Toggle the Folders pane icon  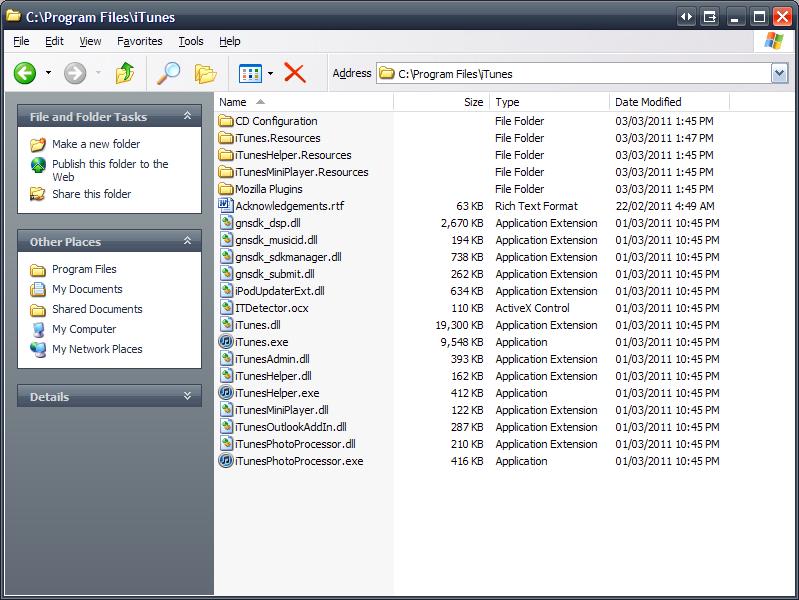[205, 74]
